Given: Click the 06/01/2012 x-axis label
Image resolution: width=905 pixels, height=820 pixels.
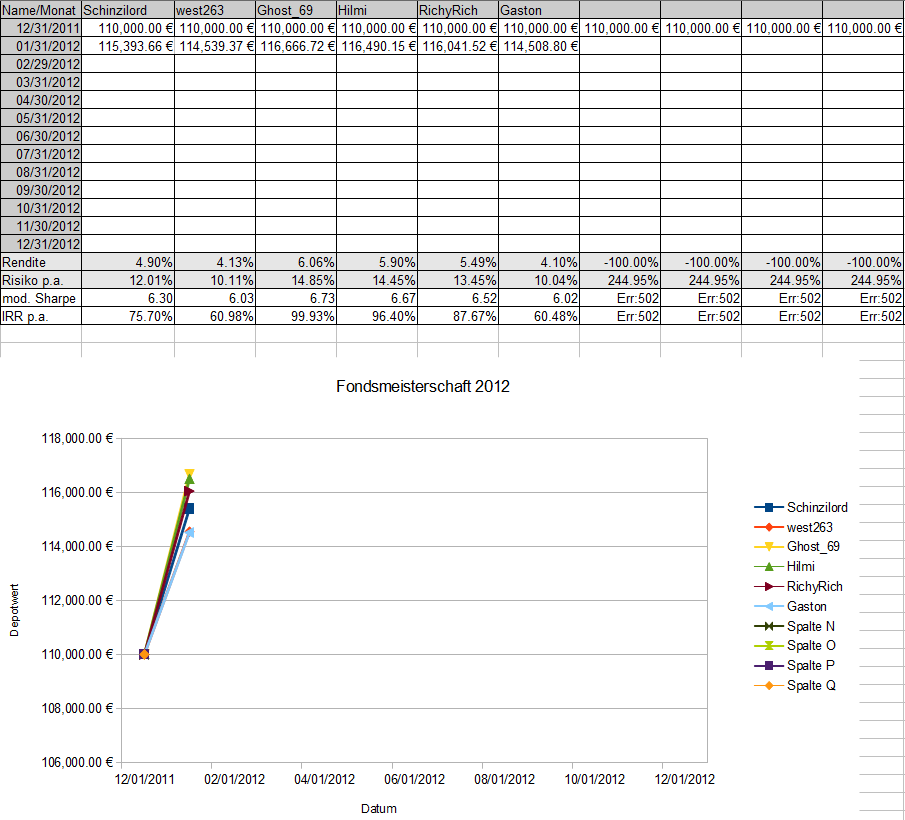Looking at the screenshot, I should [414, 779].
